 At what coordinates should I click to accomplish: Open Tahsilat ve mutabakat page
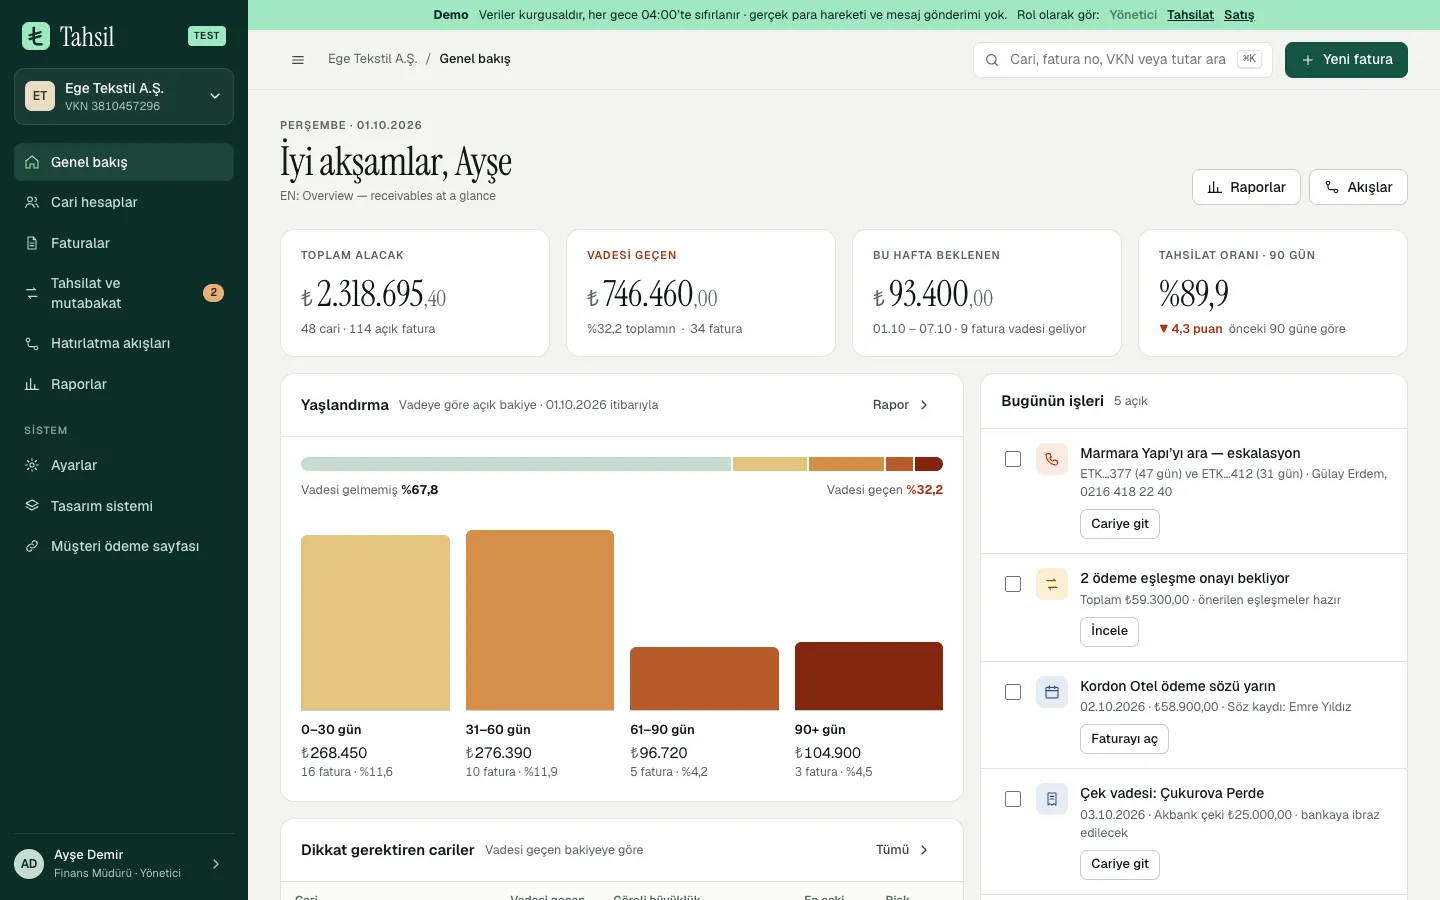[x=124, y=293]
